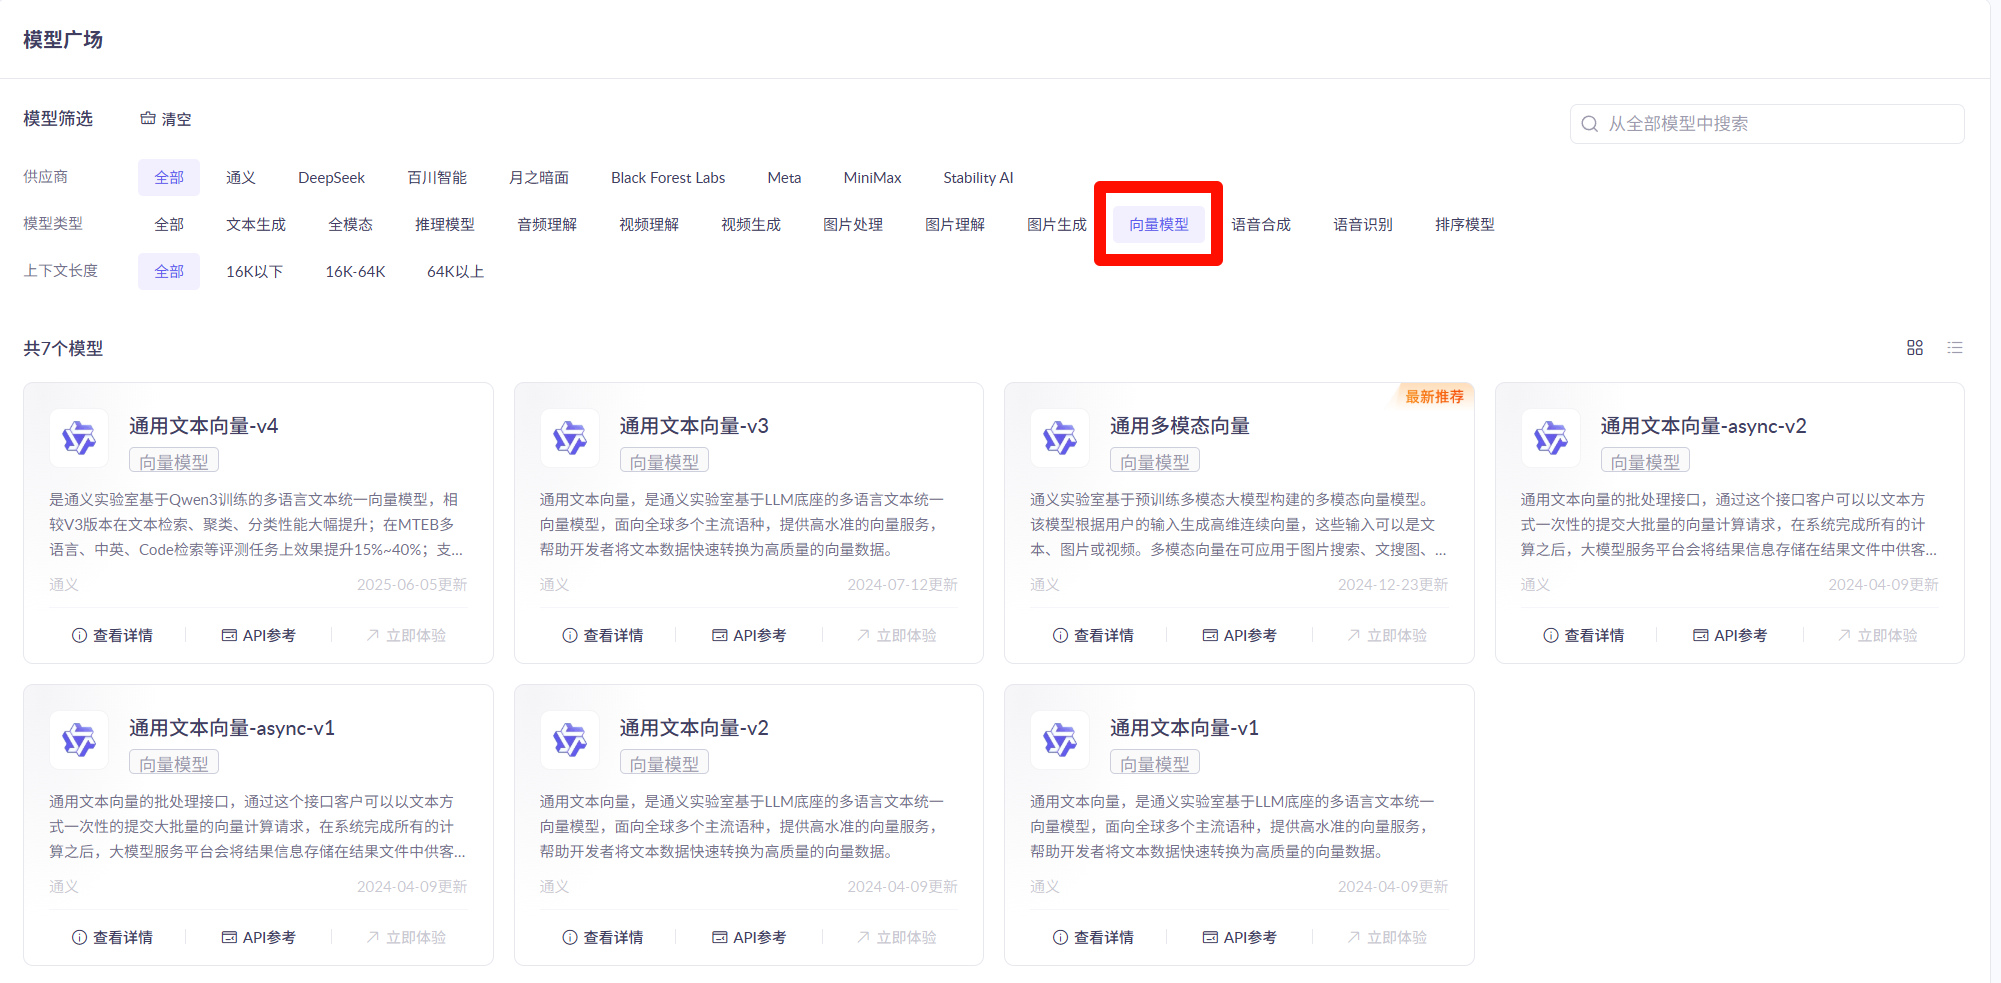Filter by supplier Meta
This screenshot has height=983, width=2001.
784,178
